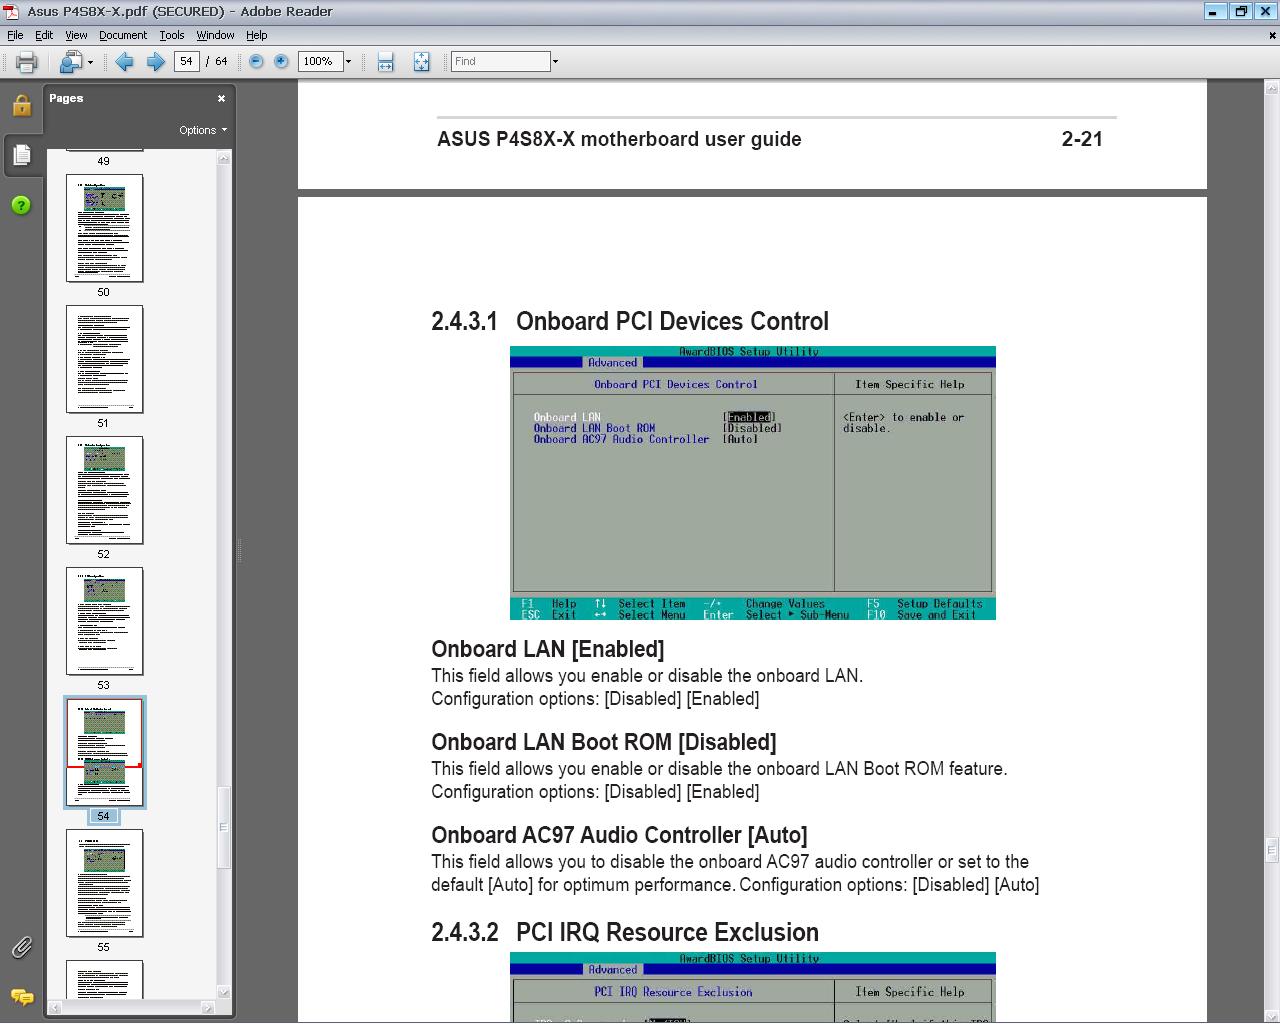Click the fit one full page icon
Screen dimensions: 1280x1024
tap(421, 62)
